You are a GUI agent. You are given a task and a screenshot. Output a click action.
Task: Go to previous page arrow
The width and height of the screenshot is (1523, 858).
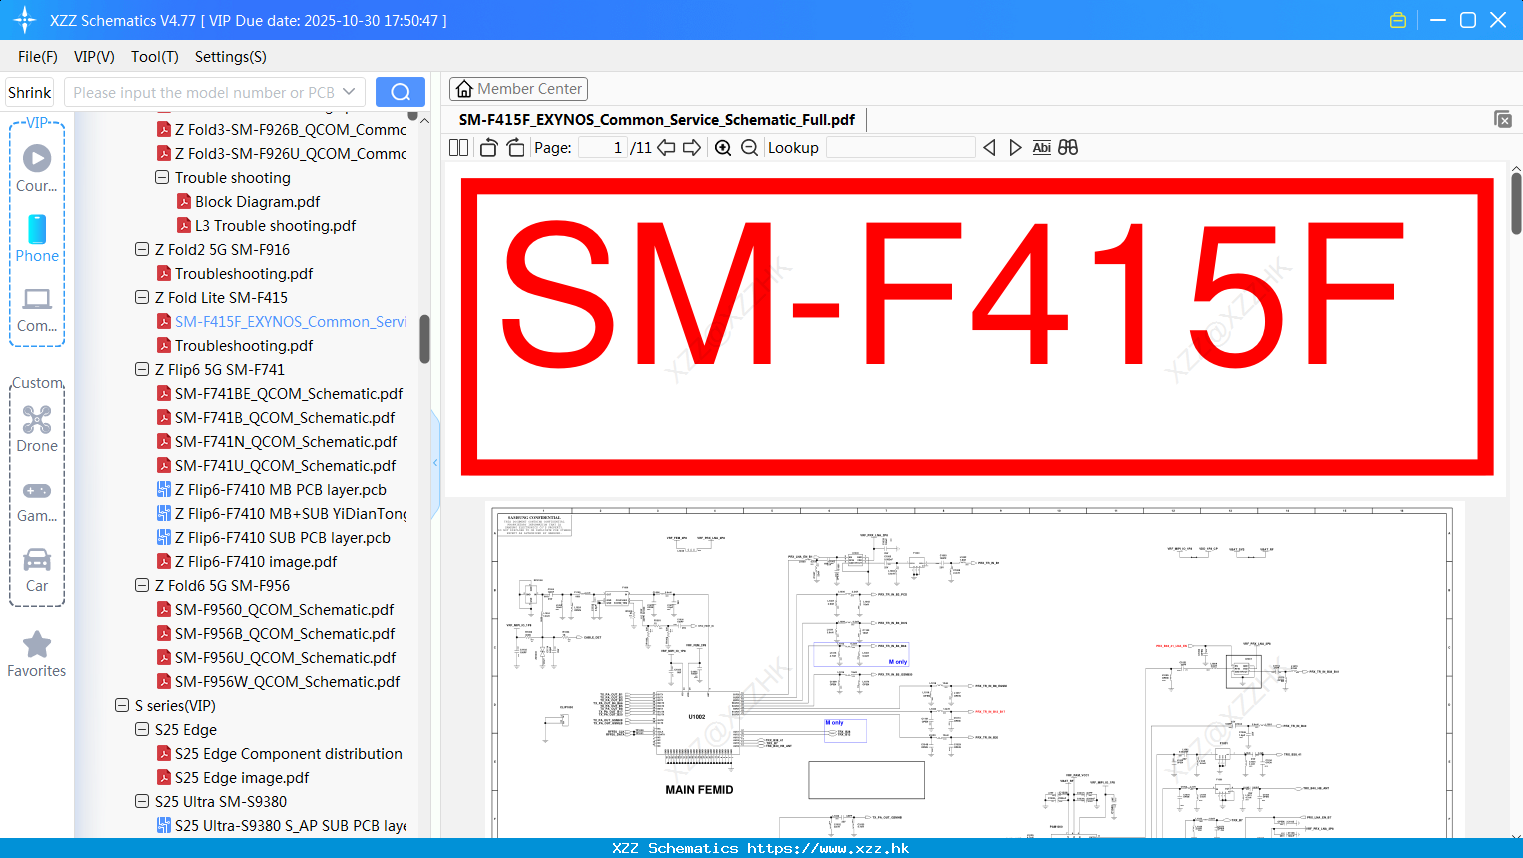coord(666,148)
